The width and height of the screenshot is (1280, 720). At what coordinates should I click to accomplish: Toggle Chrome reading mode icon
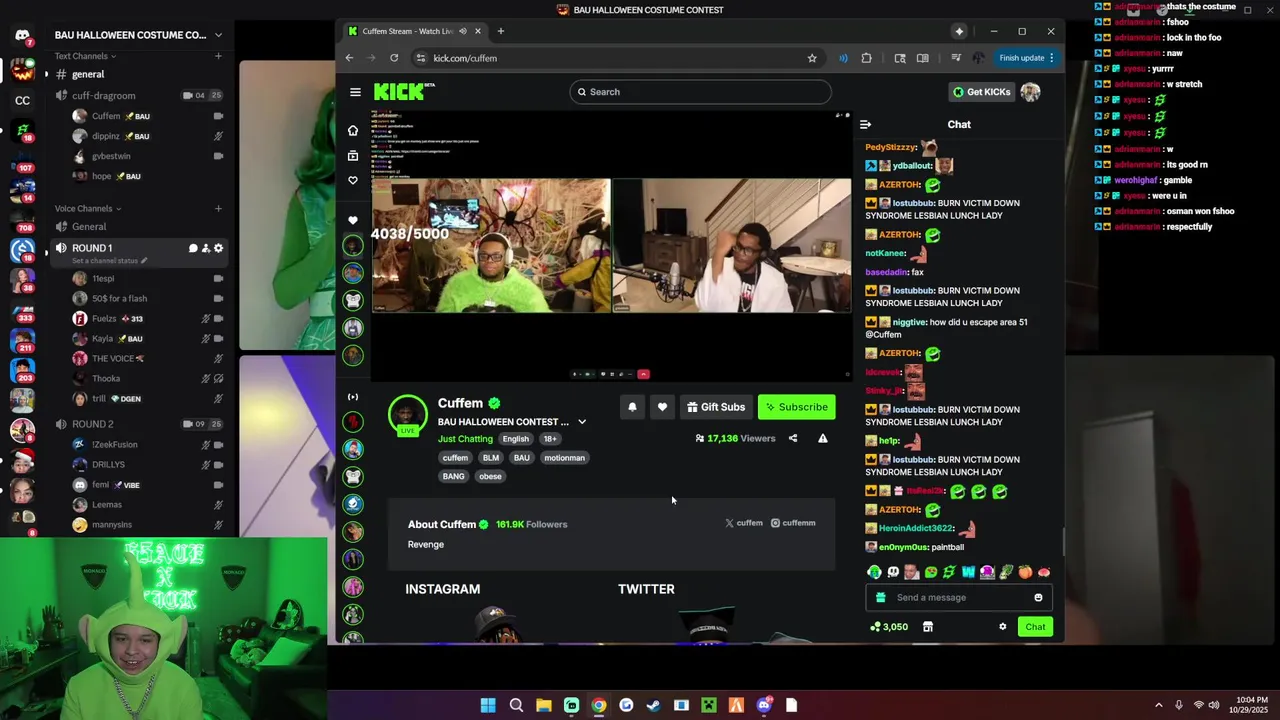[x=922, y=58]
